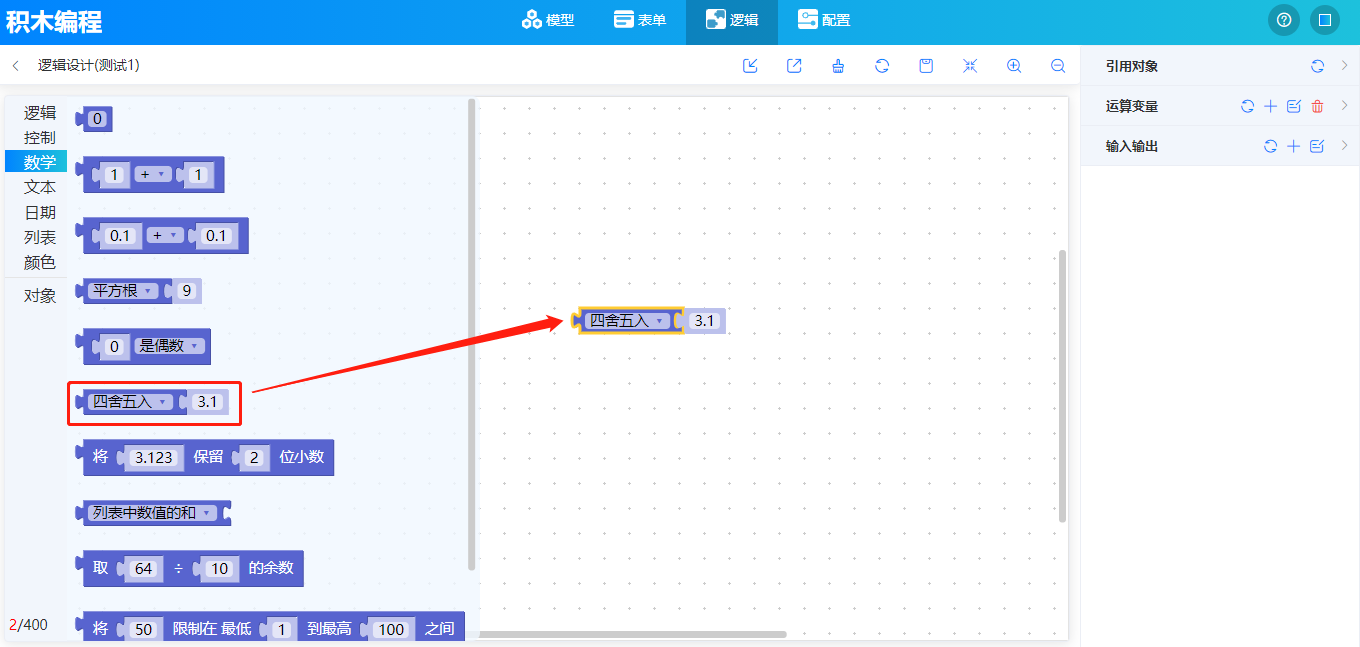Click the zoom-in magnifier icon

tap(1014, 66)
